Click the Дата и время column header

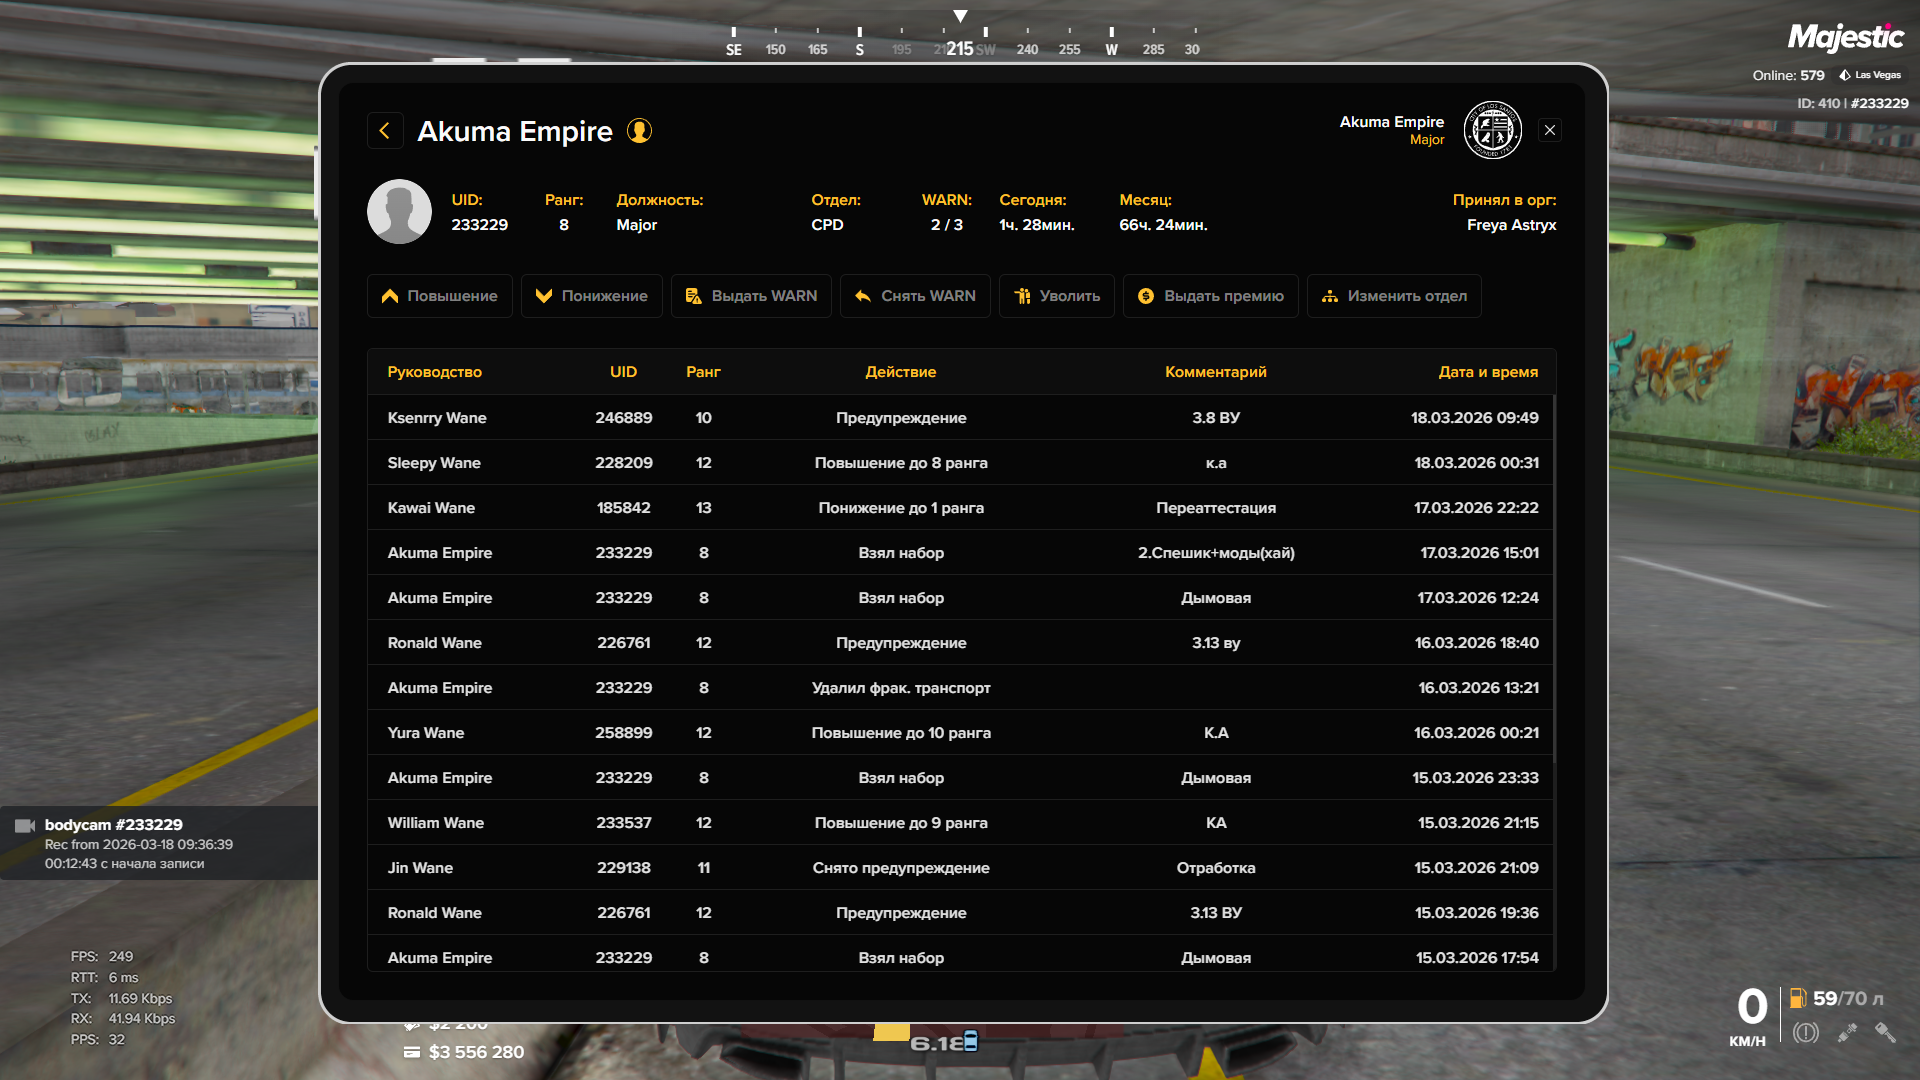click(1487, 372)
